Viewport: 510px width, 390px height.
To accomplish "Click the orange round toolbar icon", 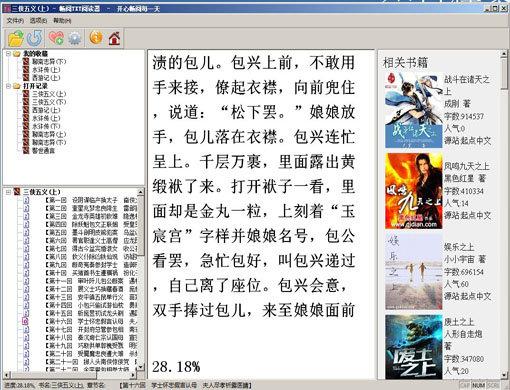I will click(96, 37).
